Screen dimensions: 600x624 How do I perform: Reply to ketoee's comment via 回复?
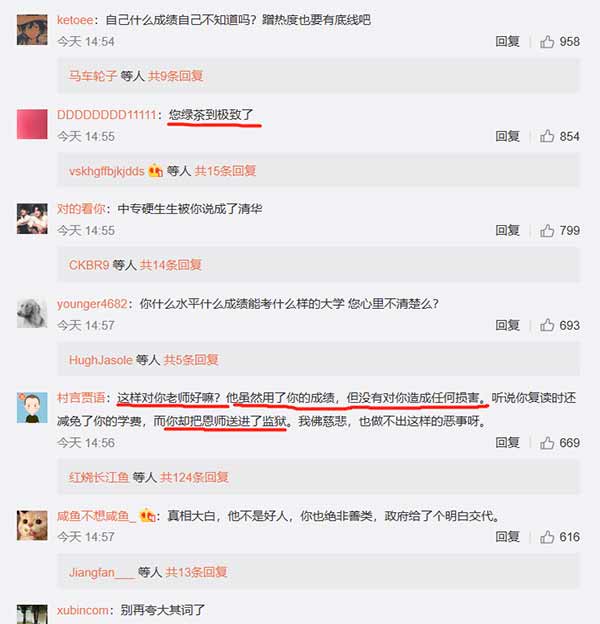pos(507,41)
